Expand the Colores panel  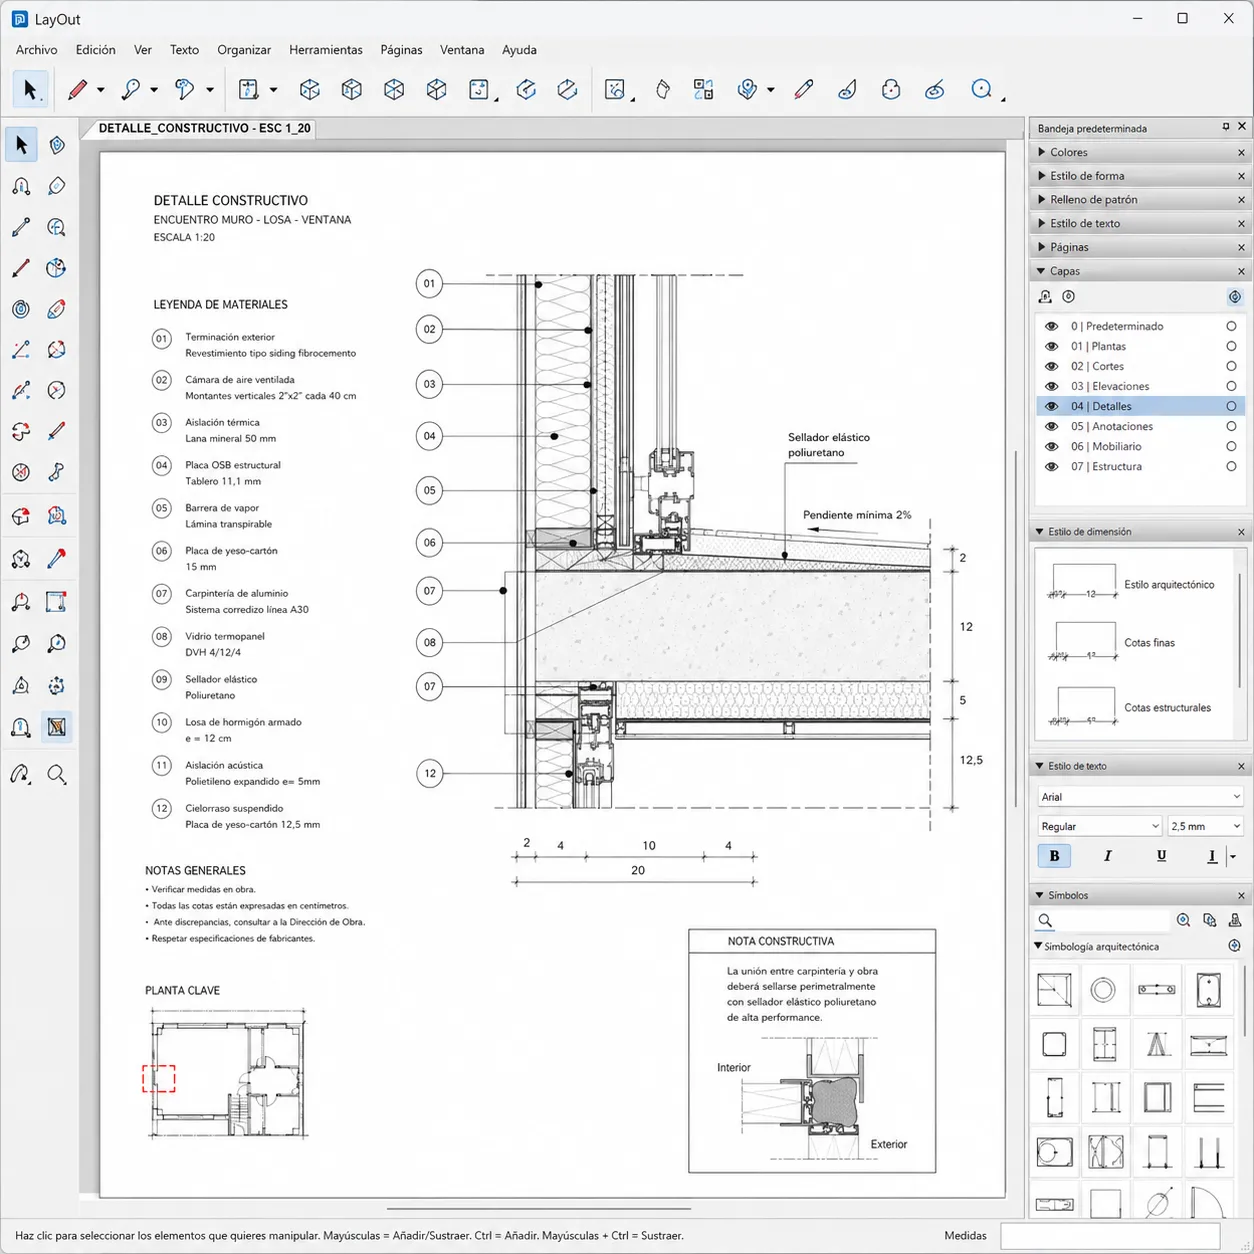tap(1042, 152)
